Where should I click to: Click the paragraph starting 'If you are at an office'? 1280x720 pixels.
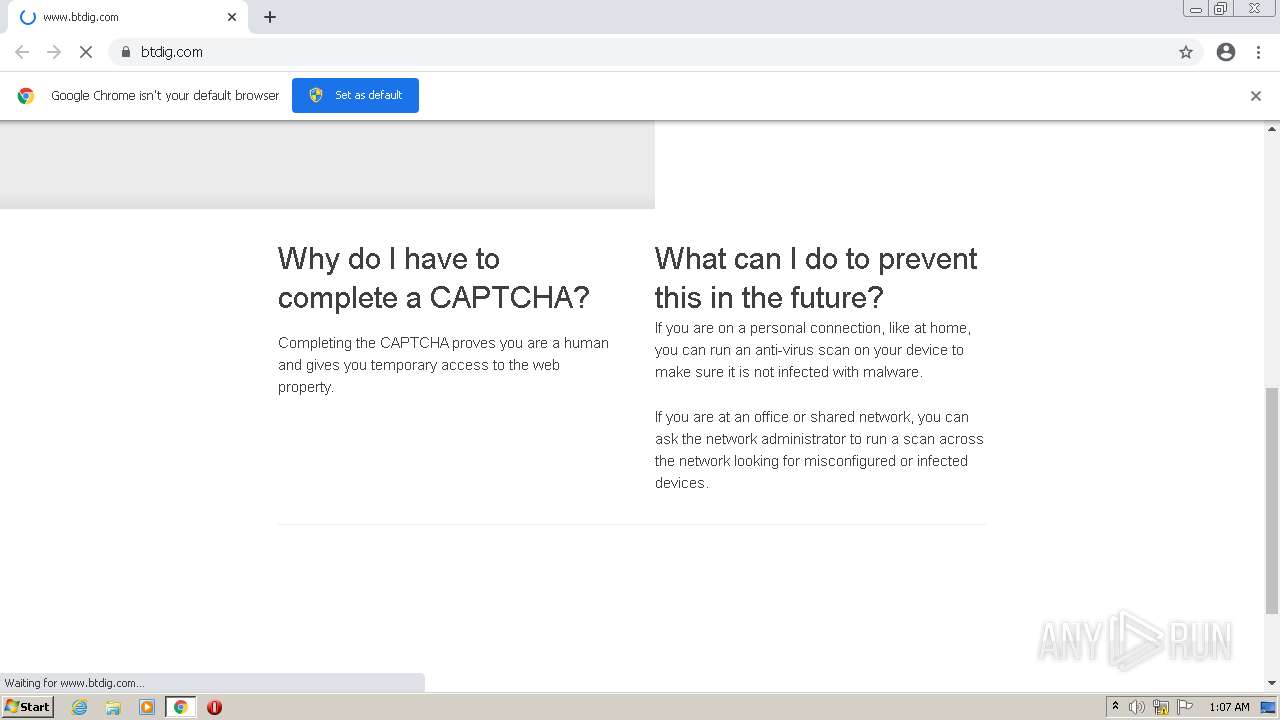819,450
